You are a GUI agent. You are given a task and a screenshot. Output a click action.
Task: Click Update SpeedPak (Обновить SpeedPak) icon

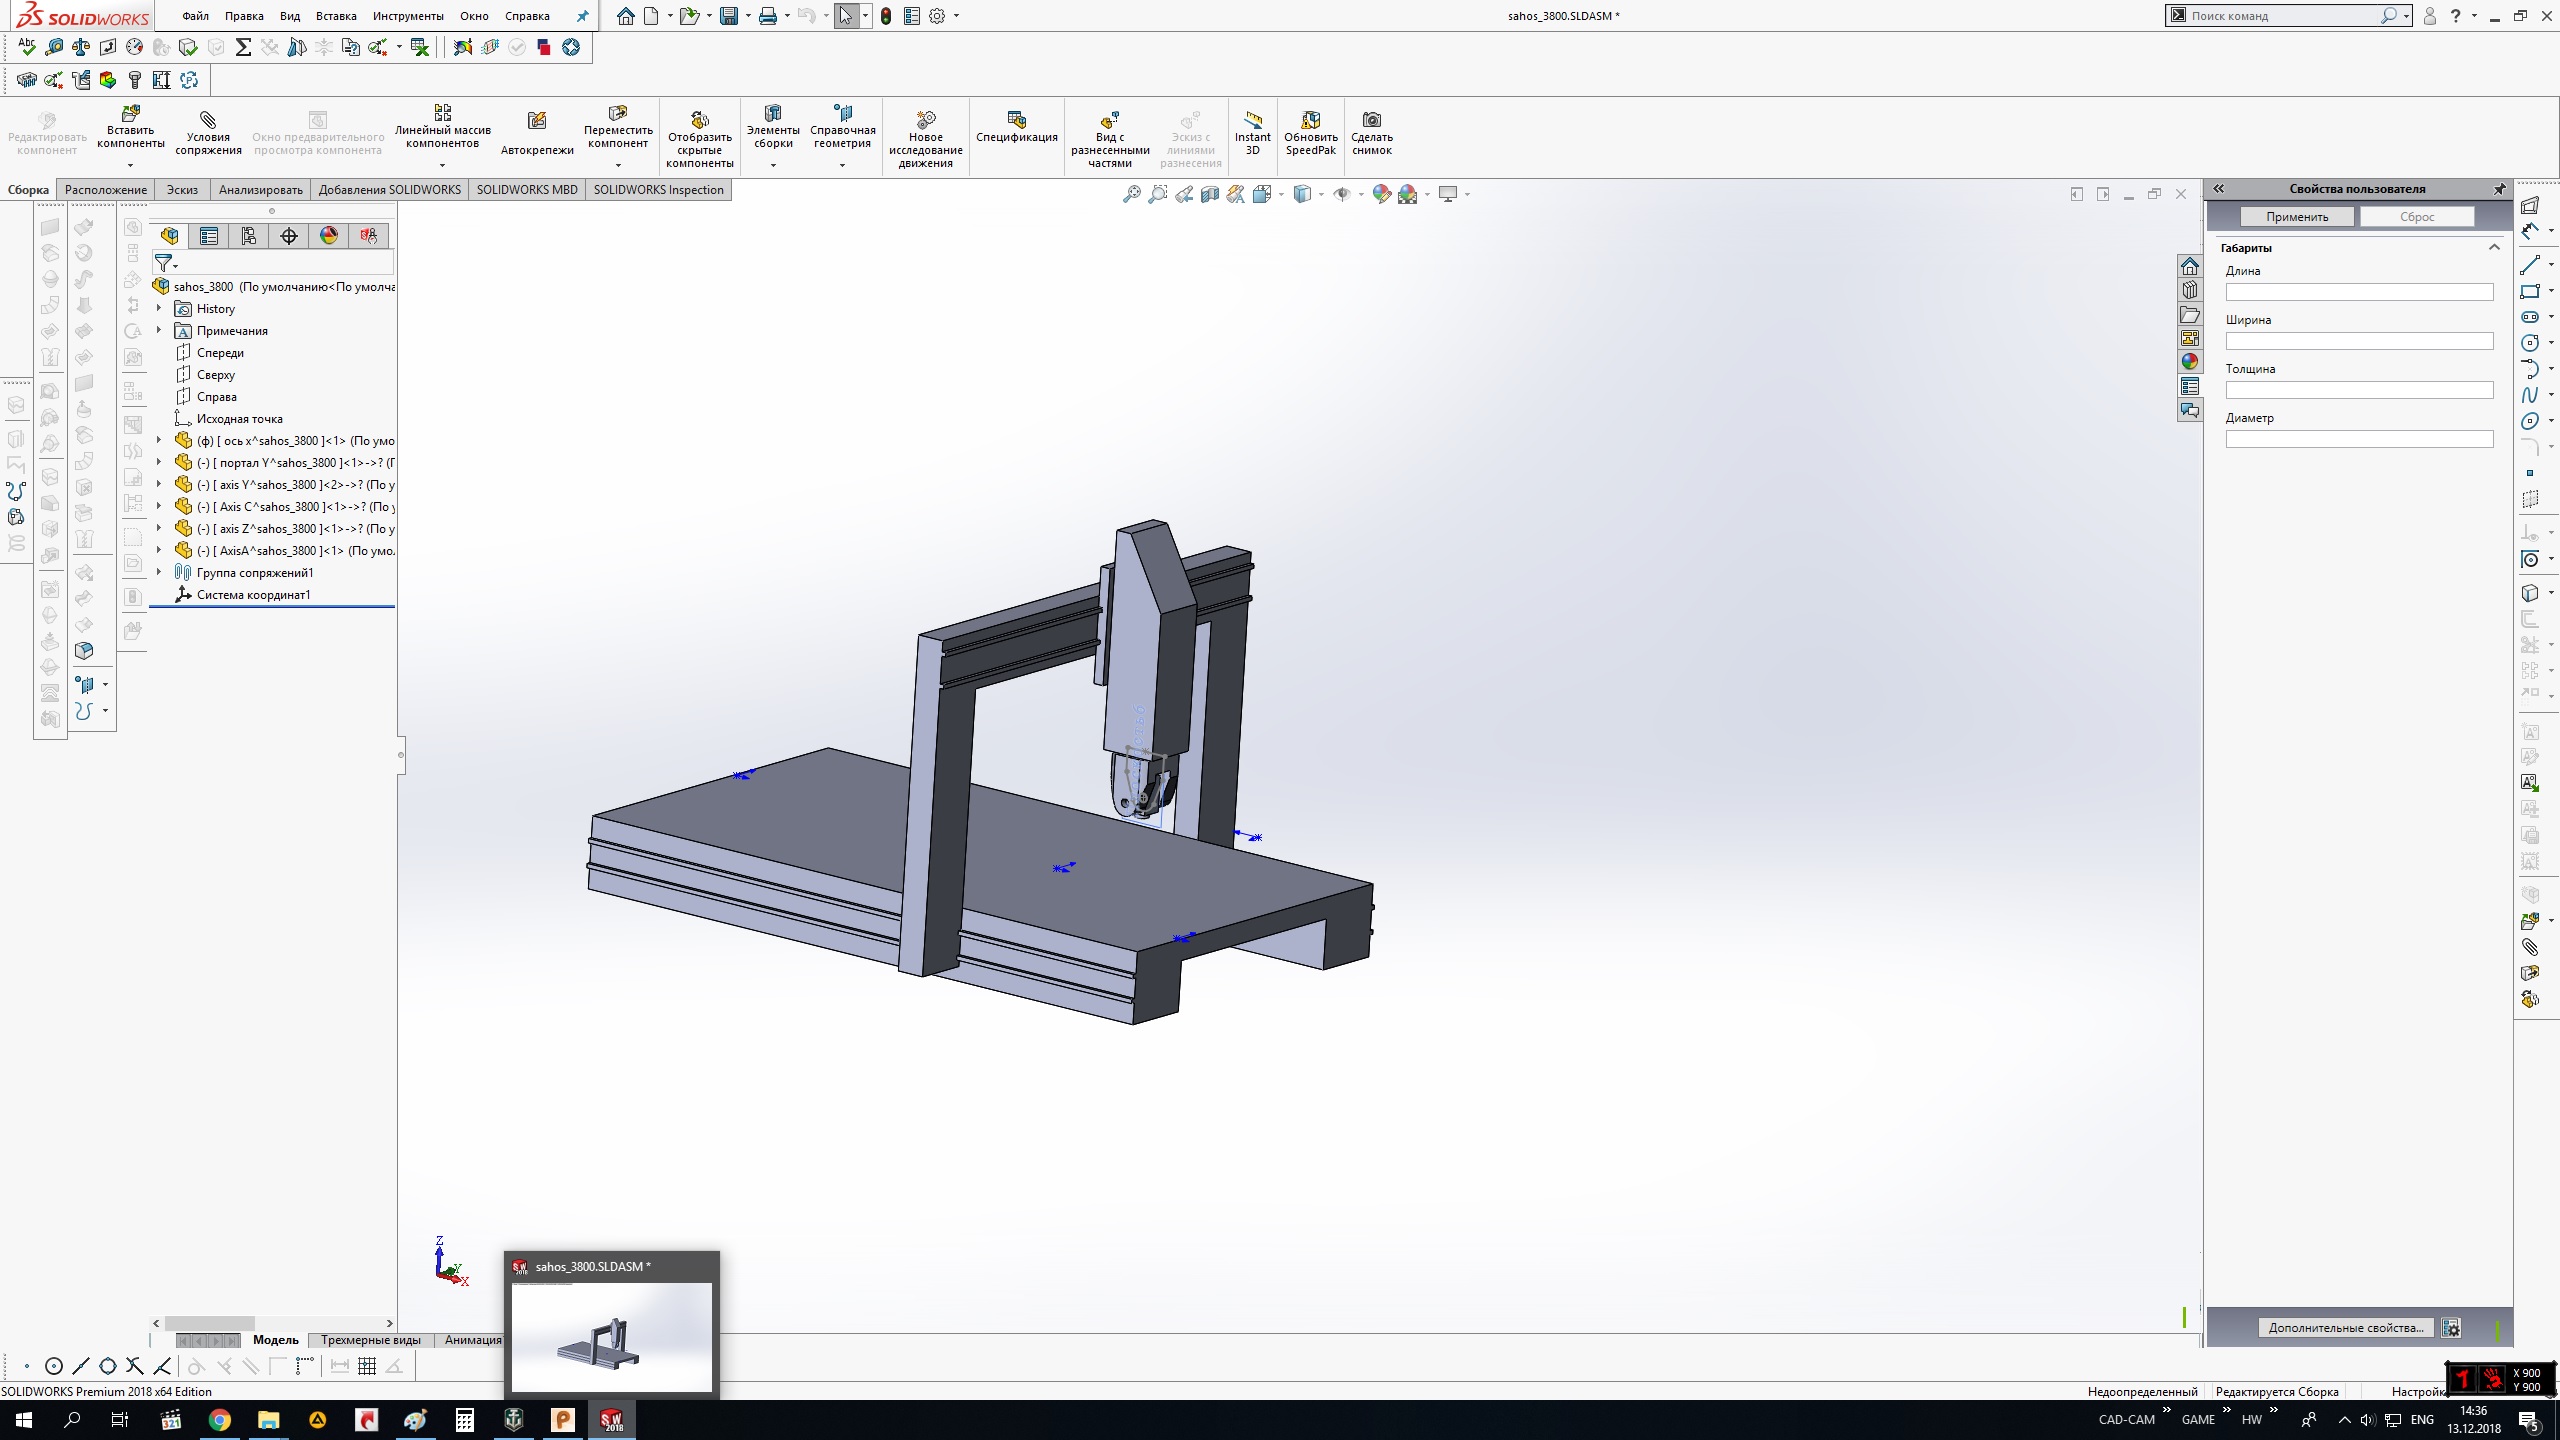pos(1311,120)
